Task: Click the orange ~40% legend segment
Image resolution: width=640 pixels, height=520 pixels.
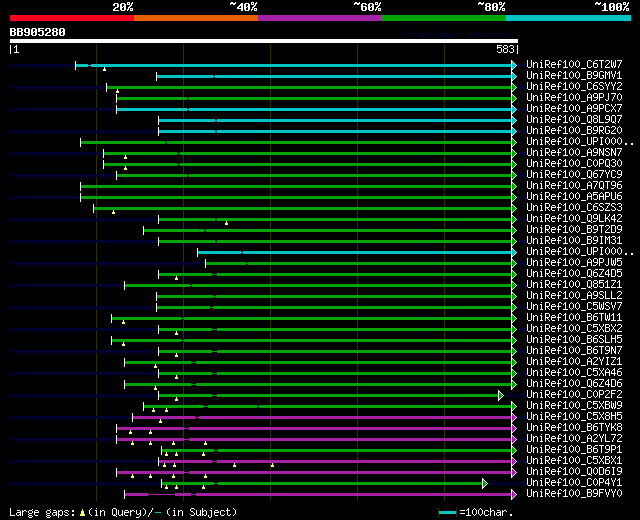Action: [196, 18]
